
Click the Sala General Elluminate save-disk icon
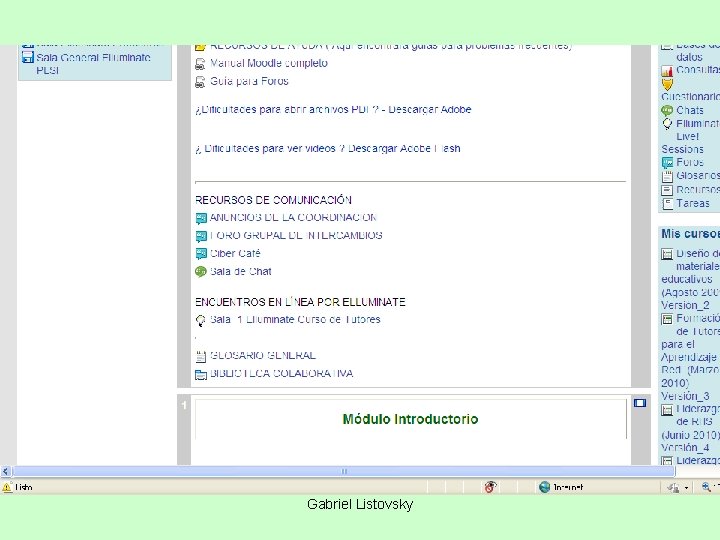pos(28,57)
